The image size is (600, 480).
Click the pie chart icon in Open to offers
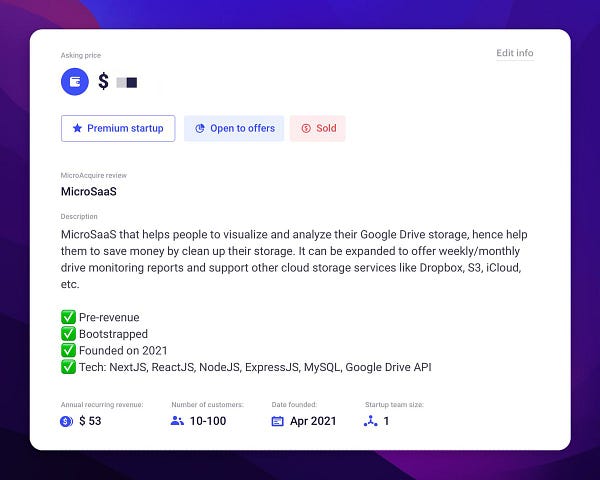(x=200, y=128)
